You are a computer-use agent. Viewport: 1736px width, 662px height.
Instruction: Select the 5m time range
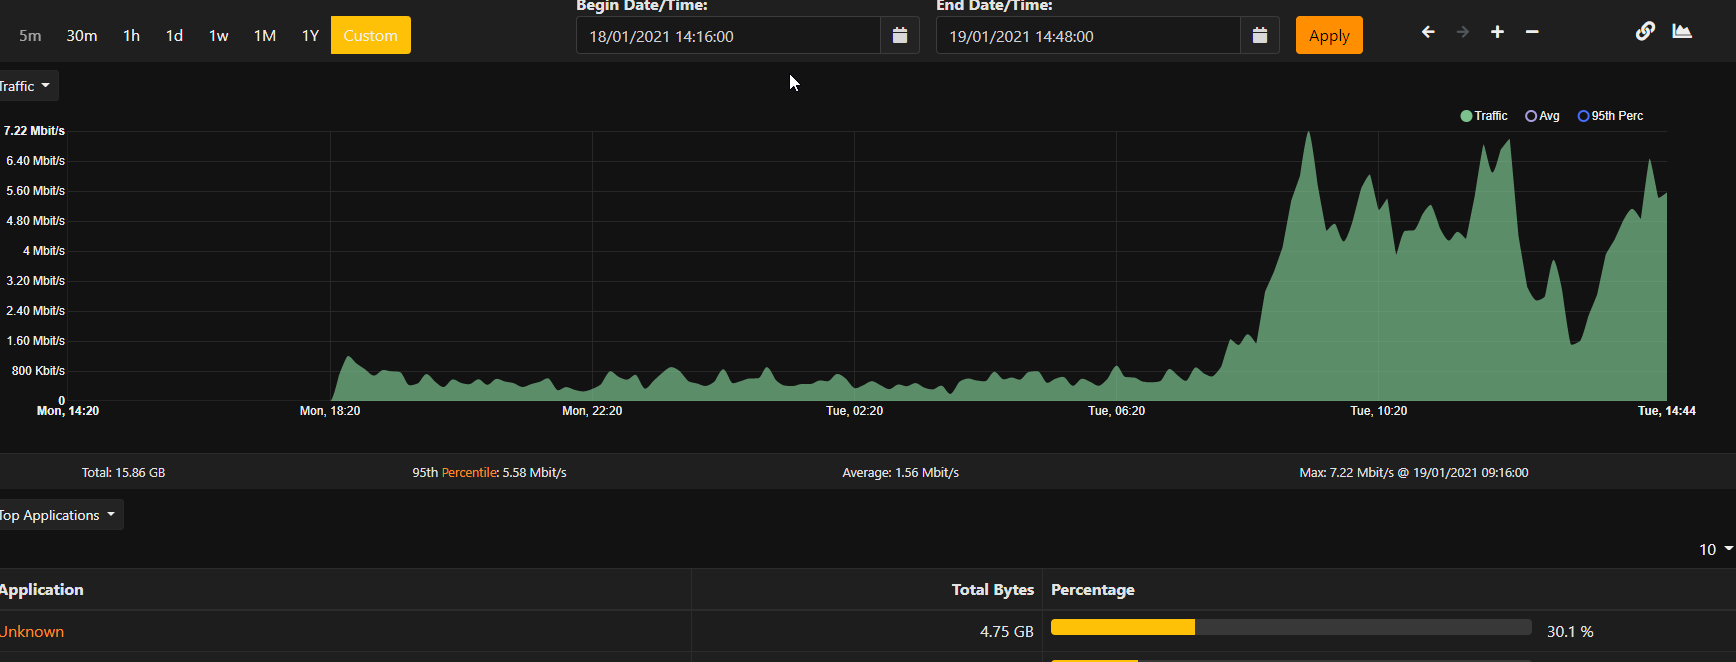point(30,35)
